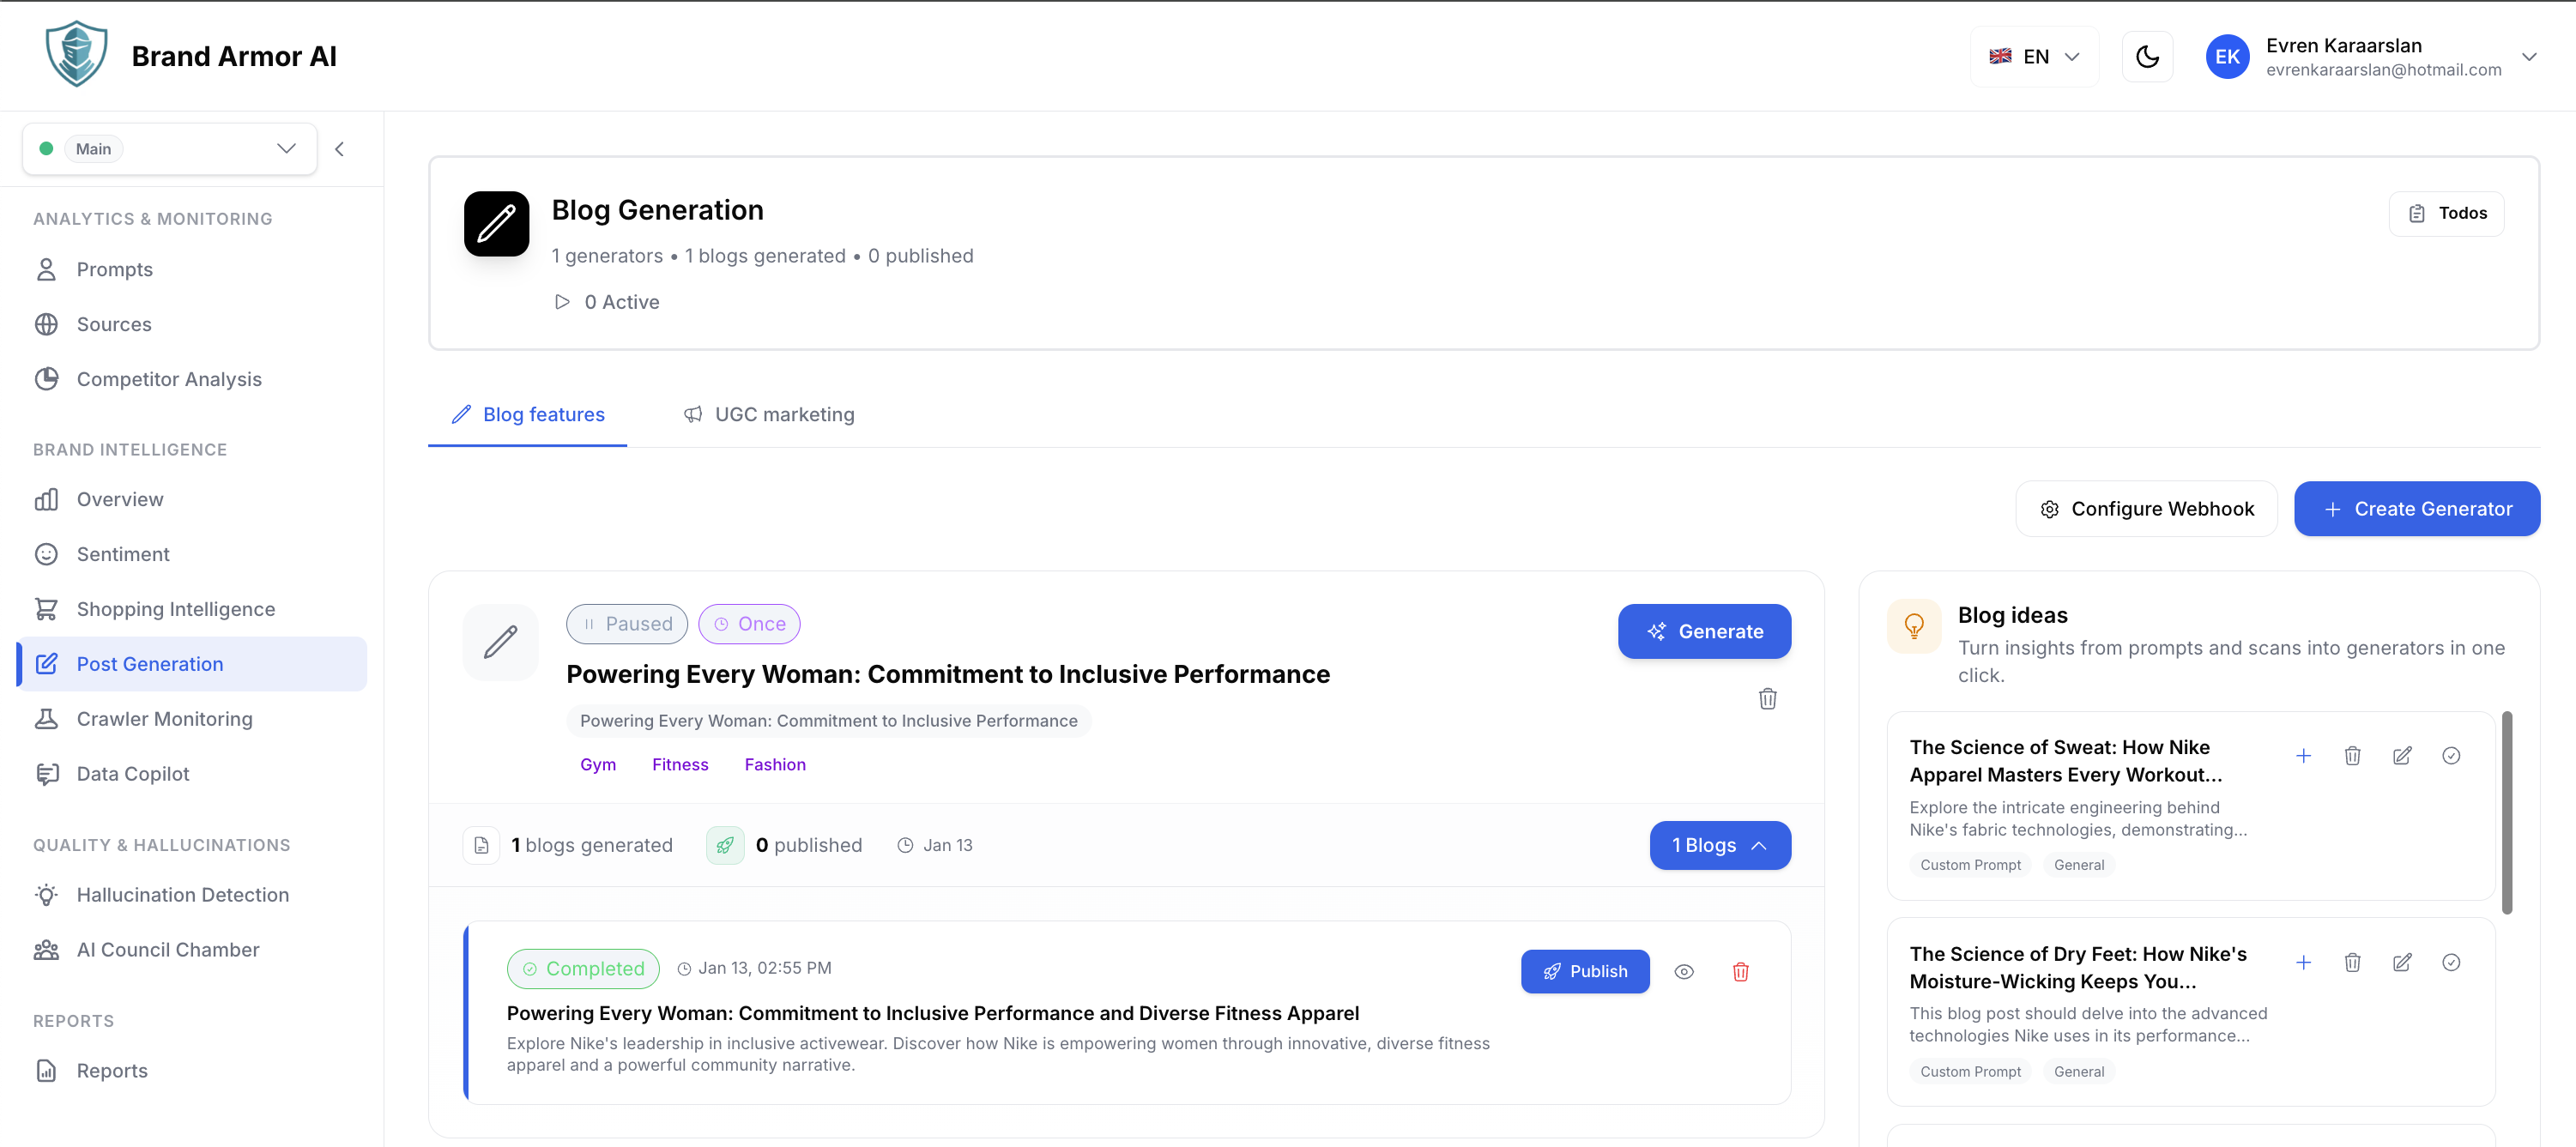2576x1147 pixels.
Task: Delete the Powering Every Woman generator
Action: pyautogui.click(x=1767, y=698)
